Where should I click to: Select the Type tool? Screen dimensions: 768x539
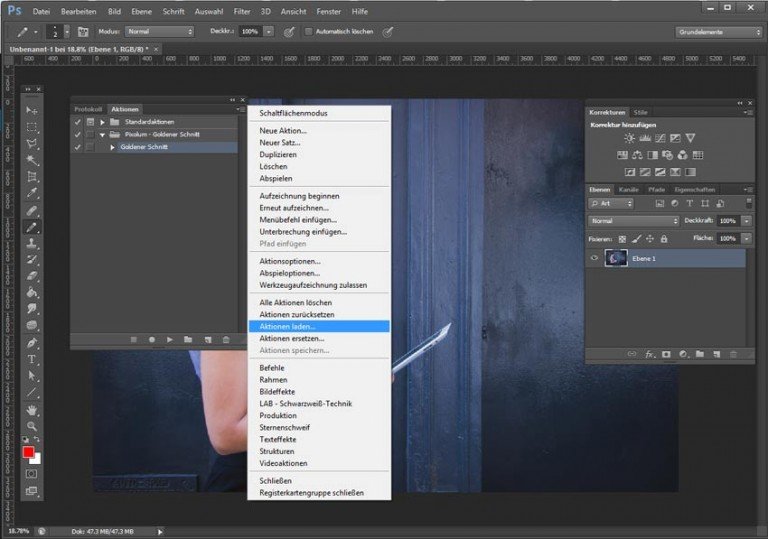tap(32, 359)
